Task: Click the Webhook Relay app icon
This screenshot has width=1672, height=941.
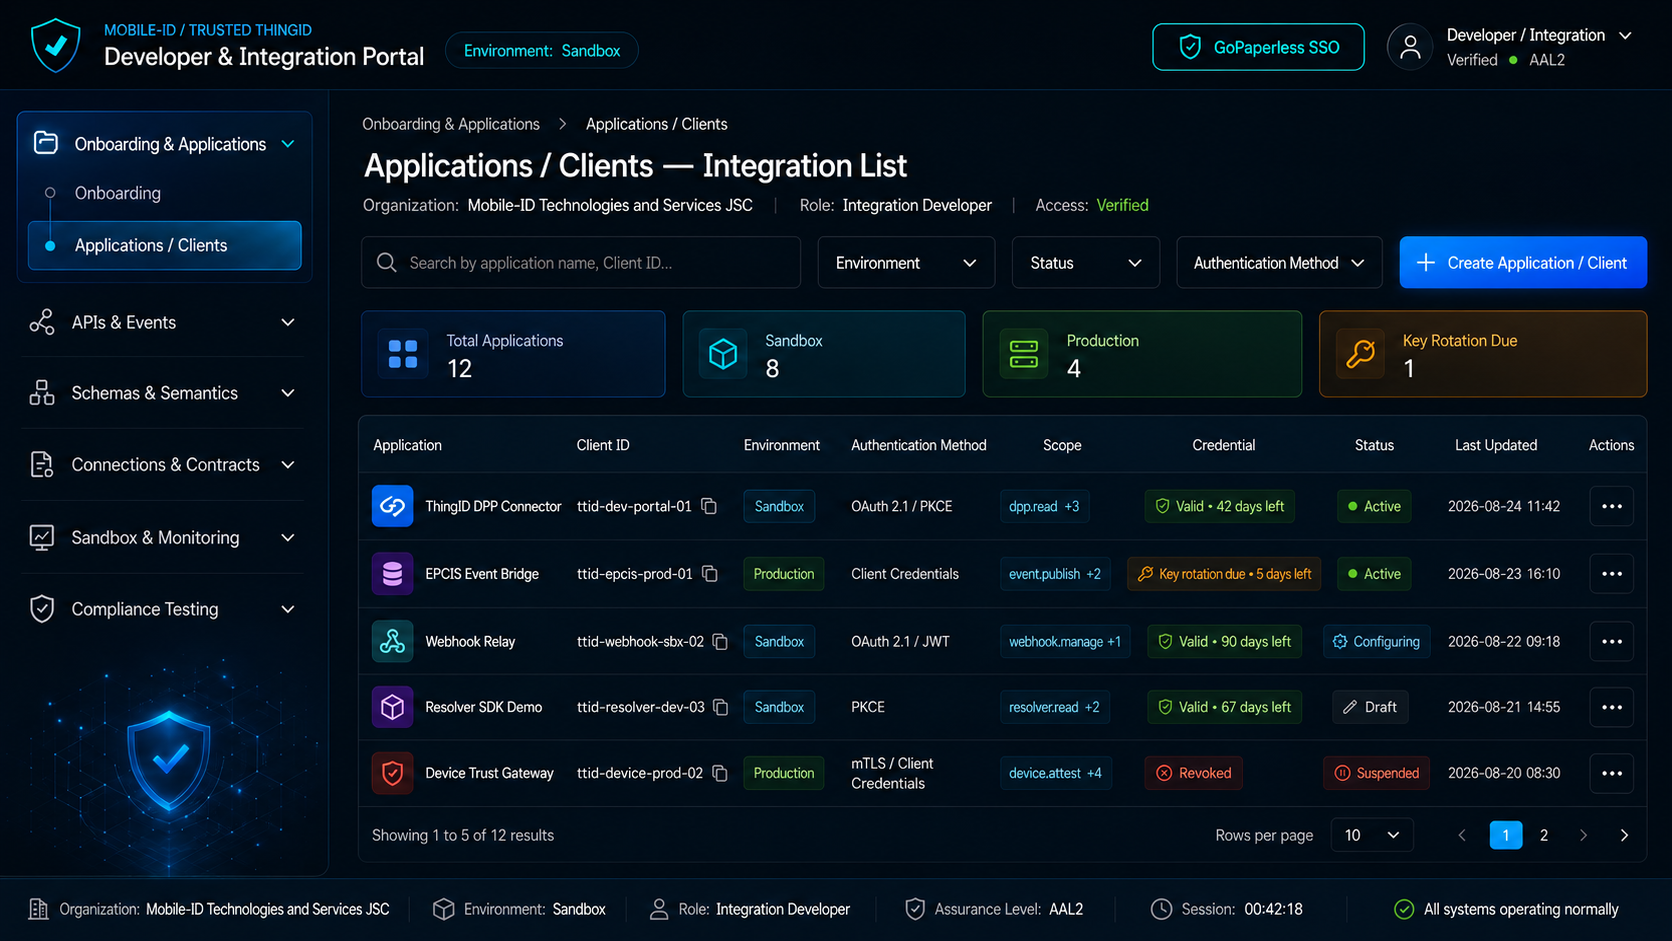Action: click(x=392, y=641)
